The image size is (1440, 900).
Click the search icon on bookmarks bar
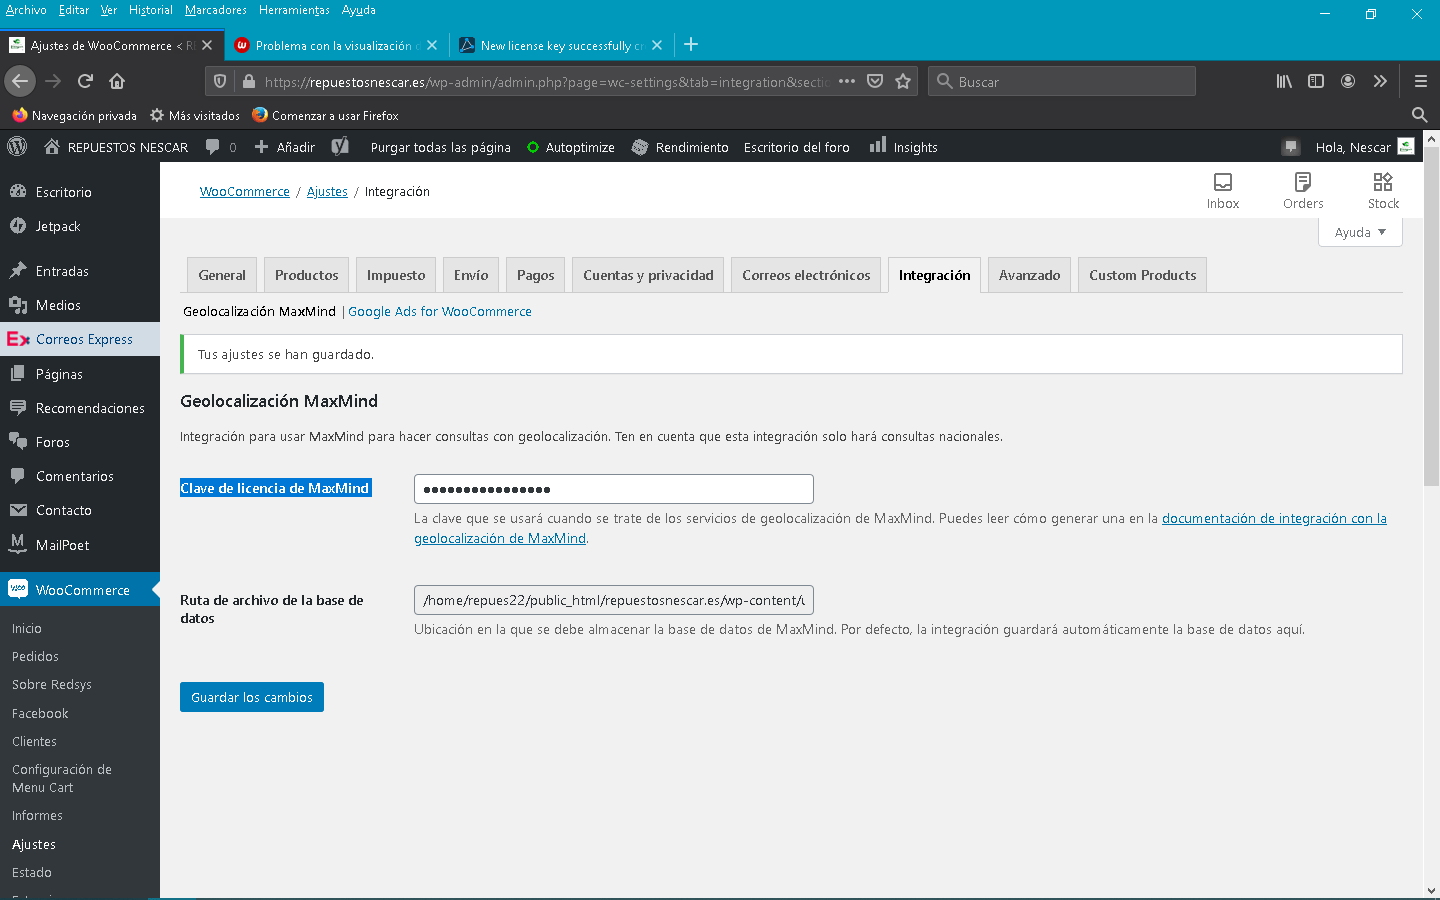[1419, 114]
